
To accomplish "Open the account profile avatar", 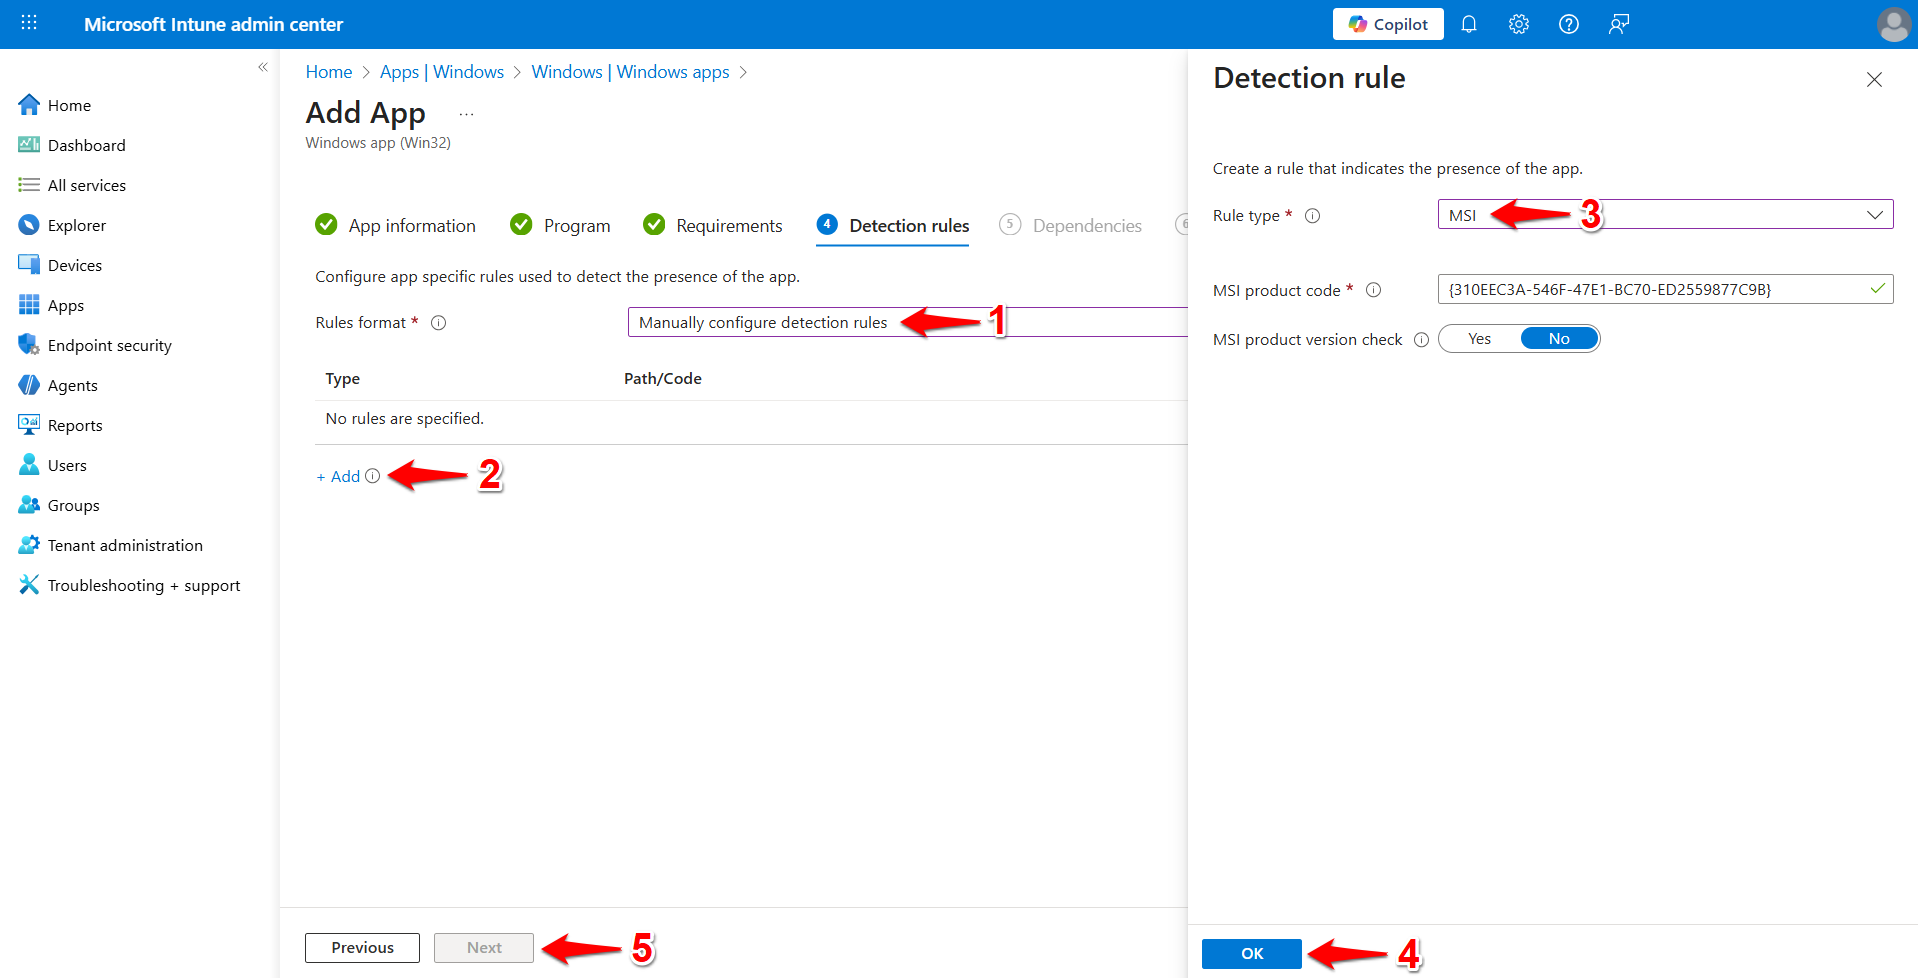I will point(1894,24).
